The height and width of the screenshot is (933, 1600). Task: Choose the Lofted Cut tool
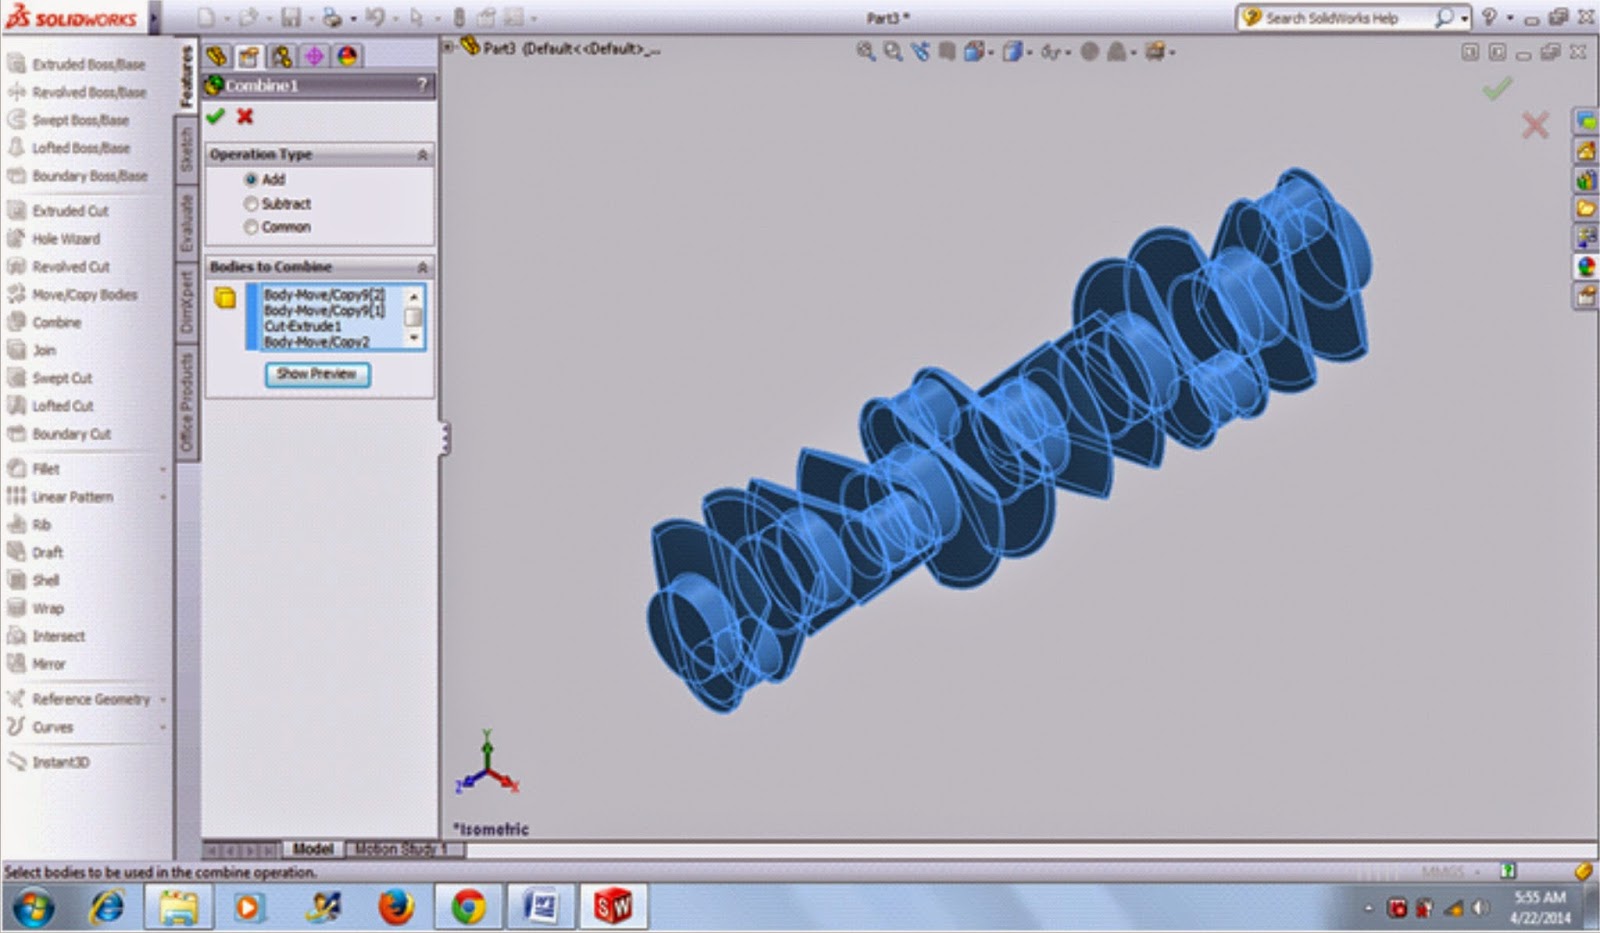50,406
